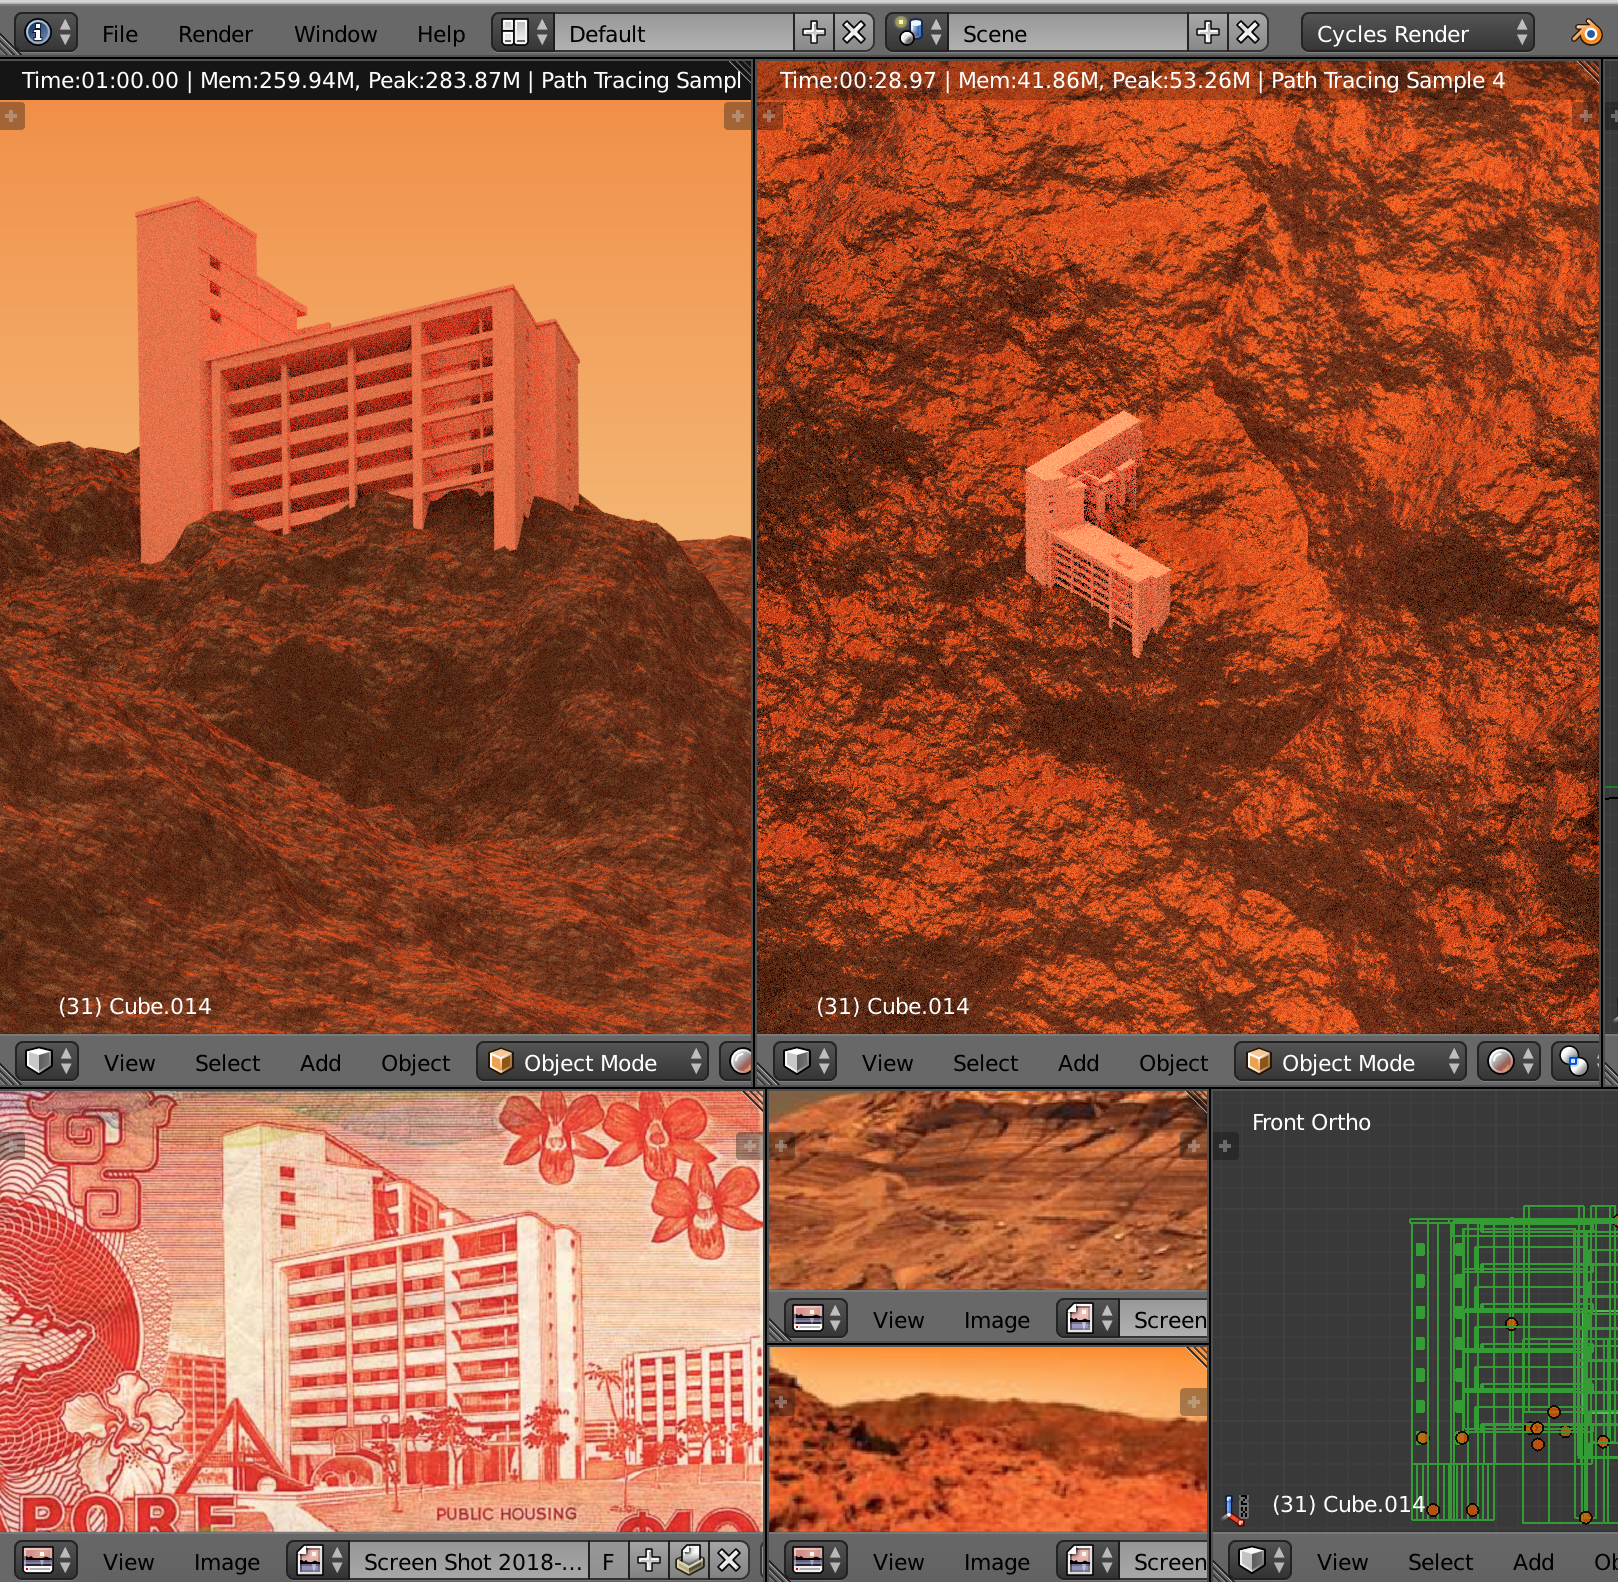This screenshot has width=1618, height=1582.
Task: Click the pack image icon
Action: click(x=689, y=1561)
